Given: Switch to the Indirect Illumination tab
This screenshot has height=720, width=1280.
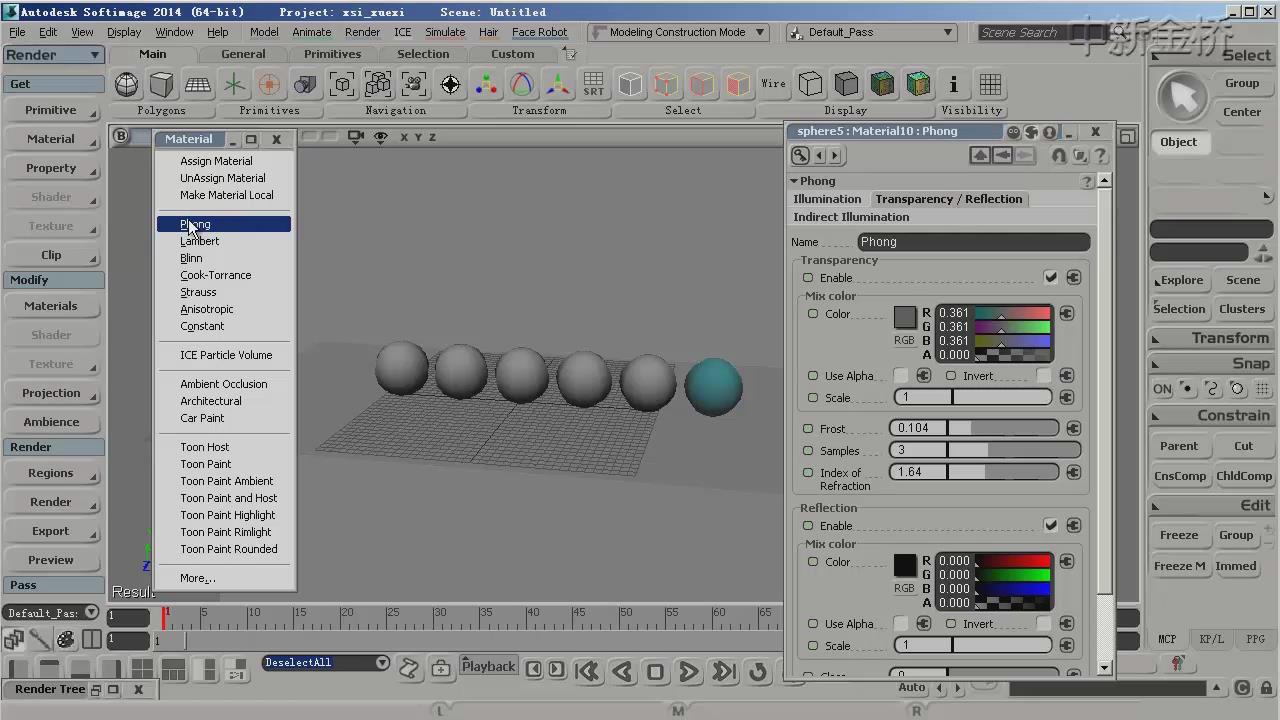Looking at the screenshot, I should (x=851, y=217).
